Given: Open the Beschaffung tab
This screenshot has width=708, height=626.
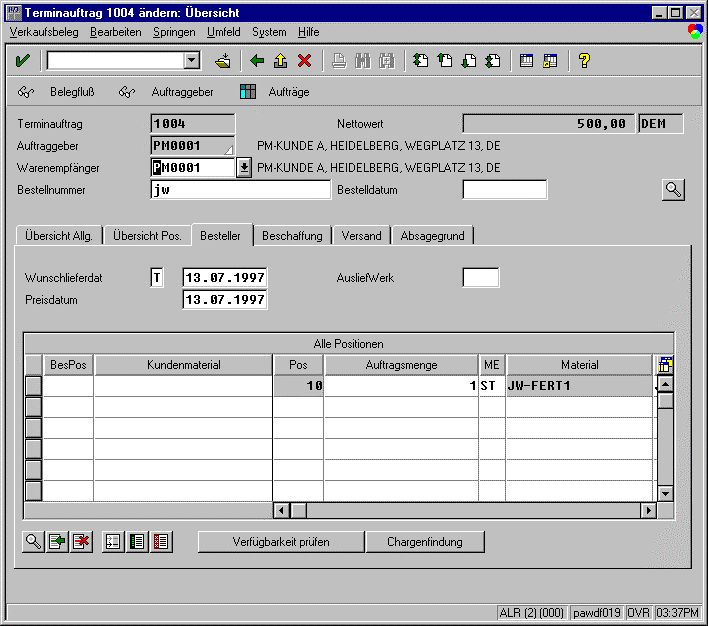Looking at the screenshot, I should point(292,236).
